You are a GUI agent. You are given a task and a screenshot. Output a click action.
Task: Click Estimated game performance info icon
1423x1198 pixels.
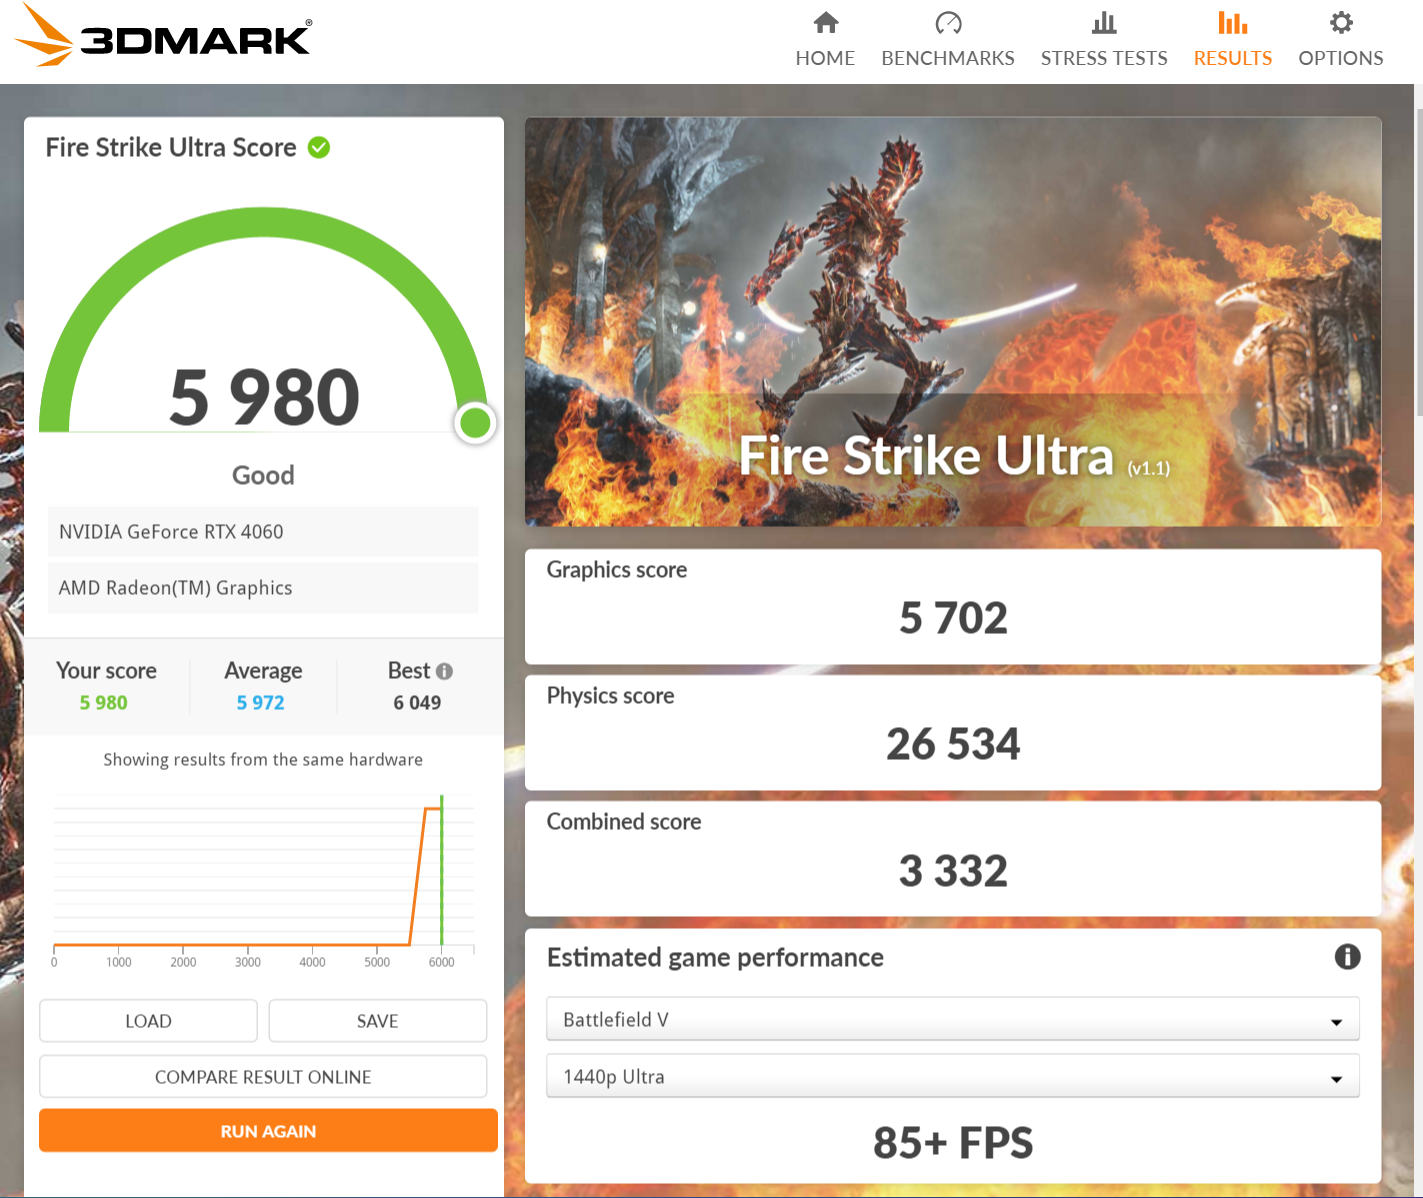[x=1347, y=957]
